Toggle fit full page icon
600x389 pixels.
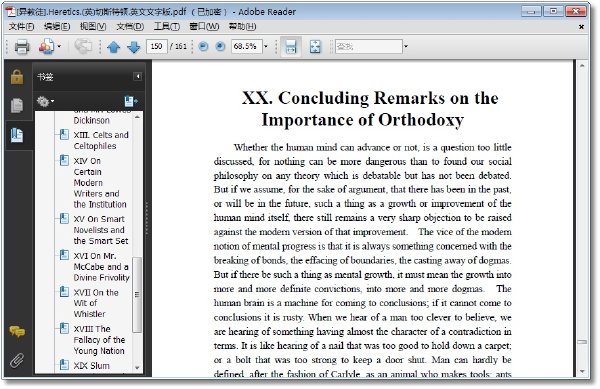pos(315,47)
